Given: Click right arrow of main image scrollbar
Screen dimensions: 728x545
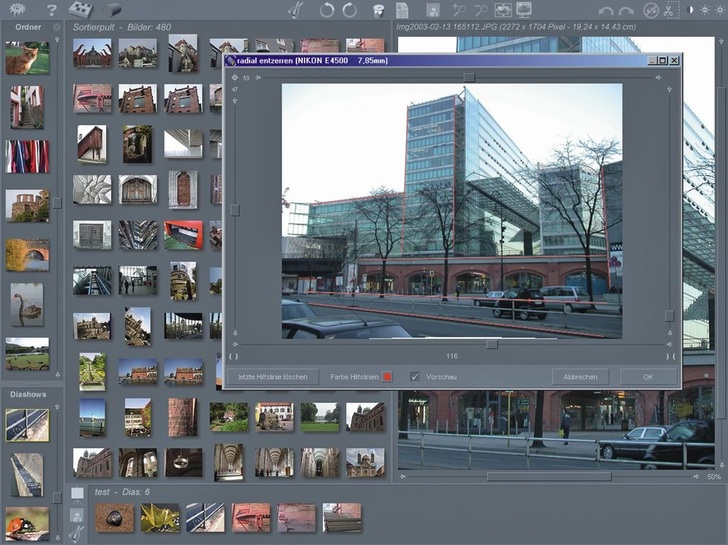Looking at the screenshot, I should 696,476.
